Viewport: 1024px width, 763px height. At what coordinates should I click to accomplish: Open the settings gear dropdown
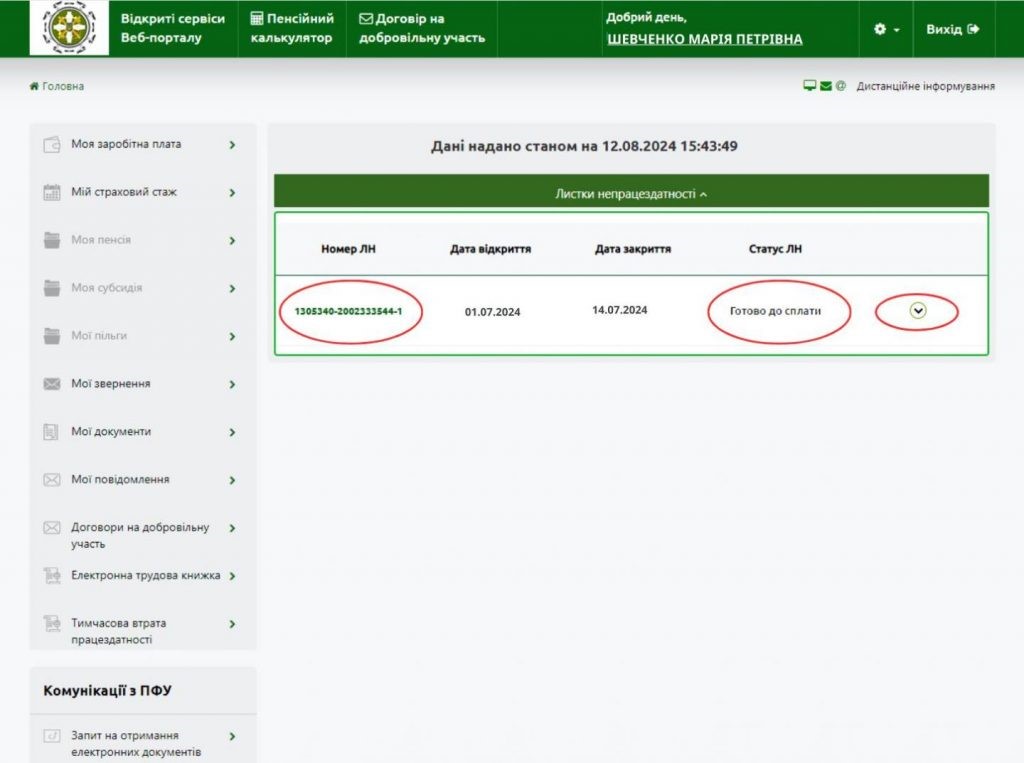click(x=886, y=29)
